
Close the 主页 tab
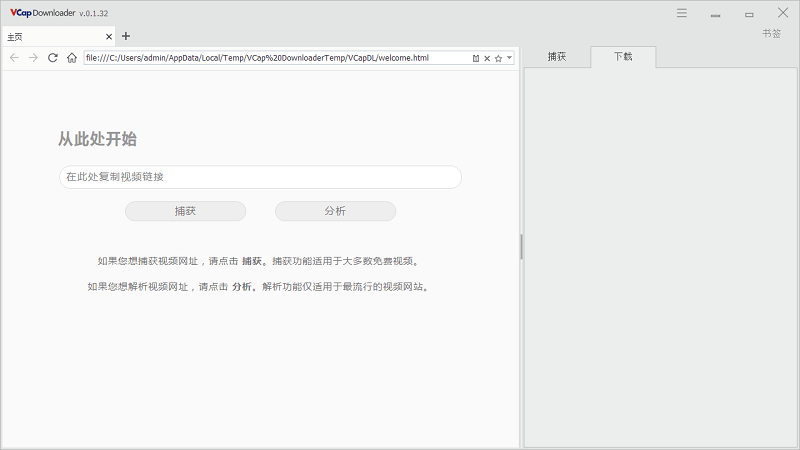point(109,36)
